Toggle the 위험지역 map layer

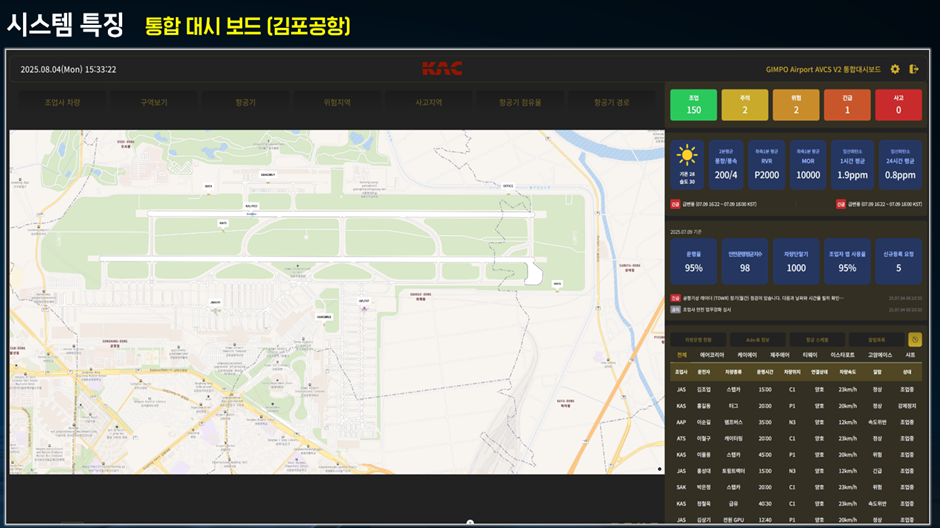(x=338, y=102)
